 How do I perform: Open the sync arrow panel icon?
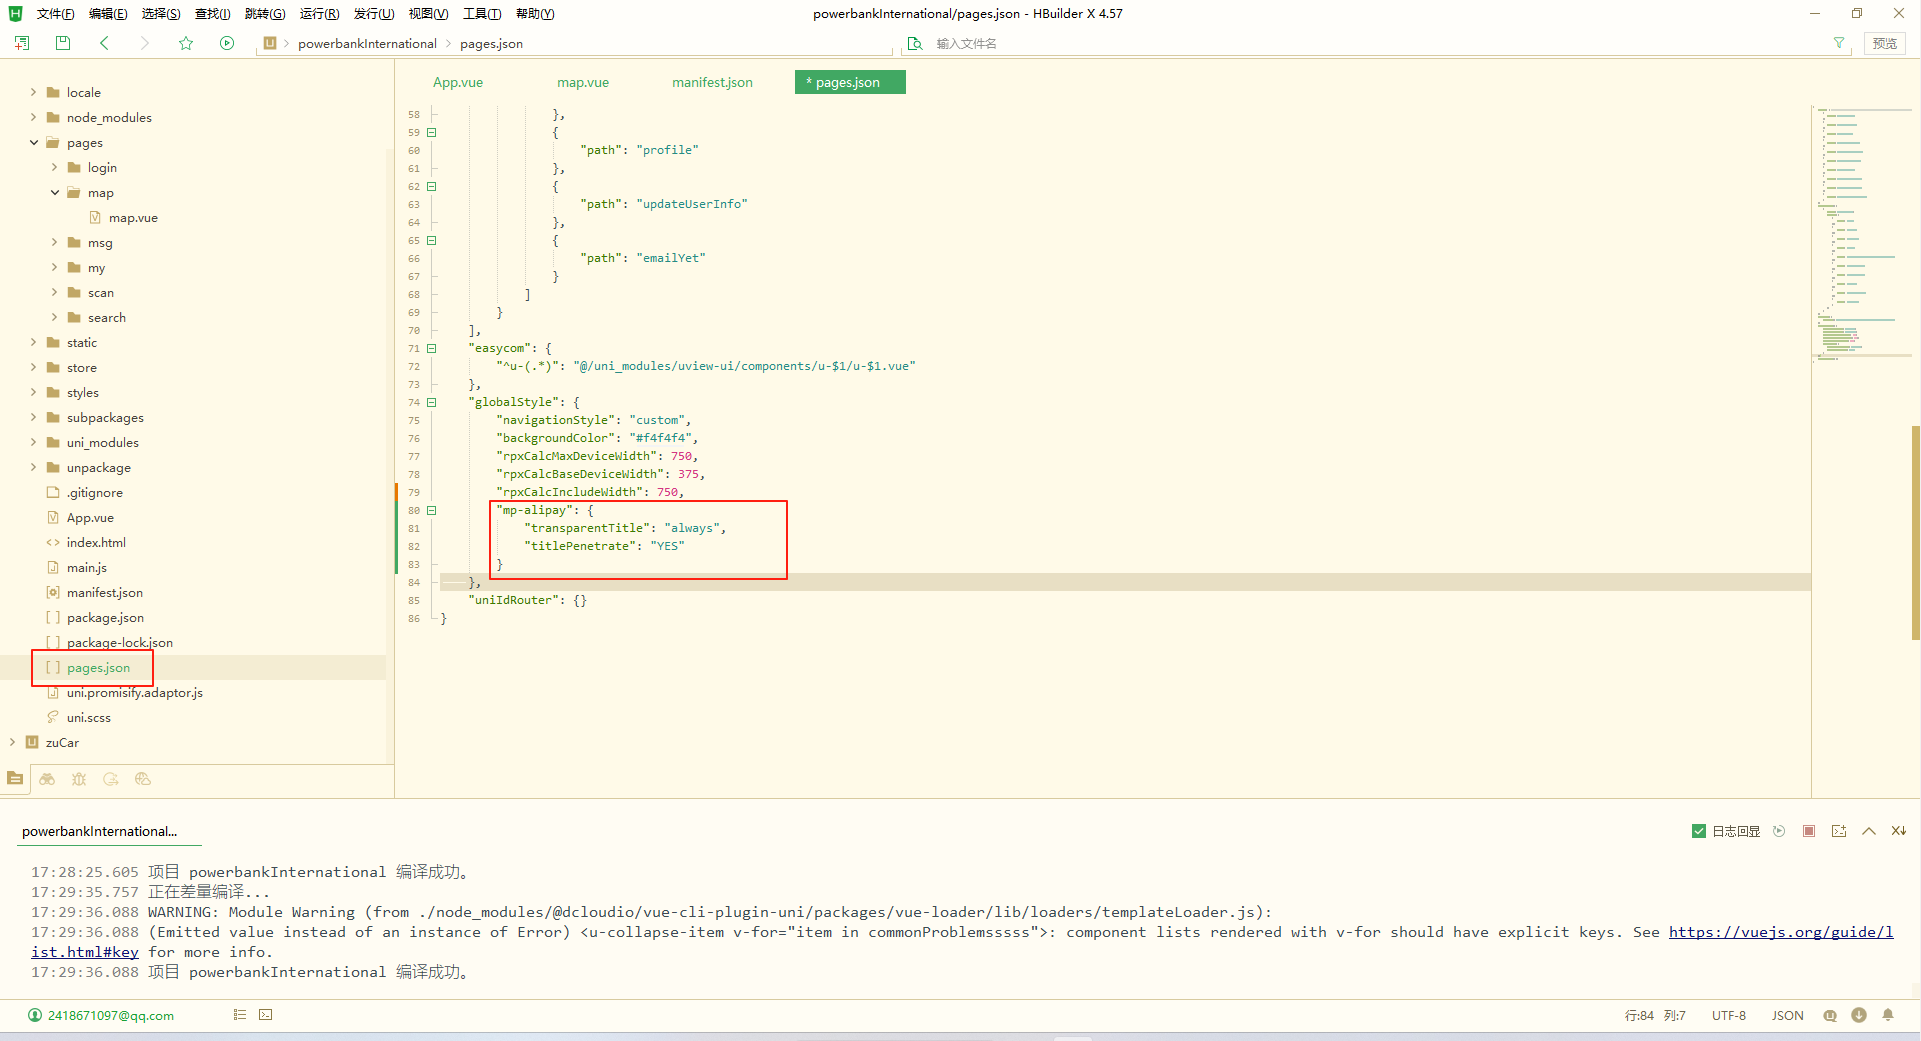pyautogui.click(x=111, y=779)
